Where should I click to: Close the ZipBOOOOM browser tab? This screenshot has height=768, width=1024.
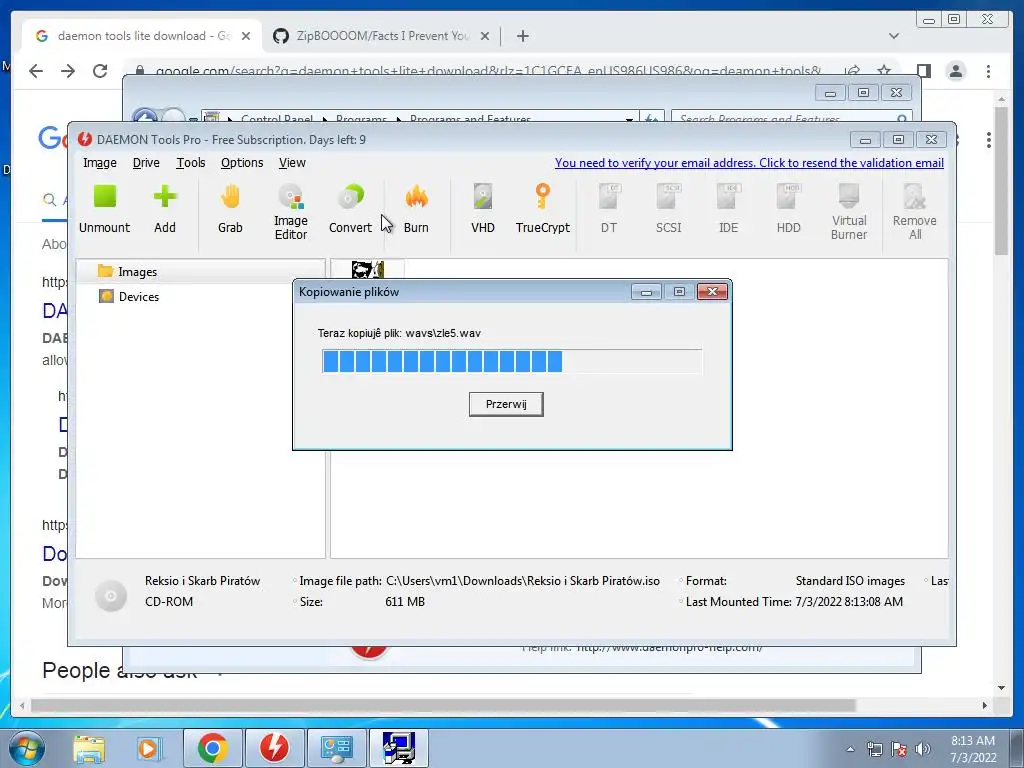[485, 36]
